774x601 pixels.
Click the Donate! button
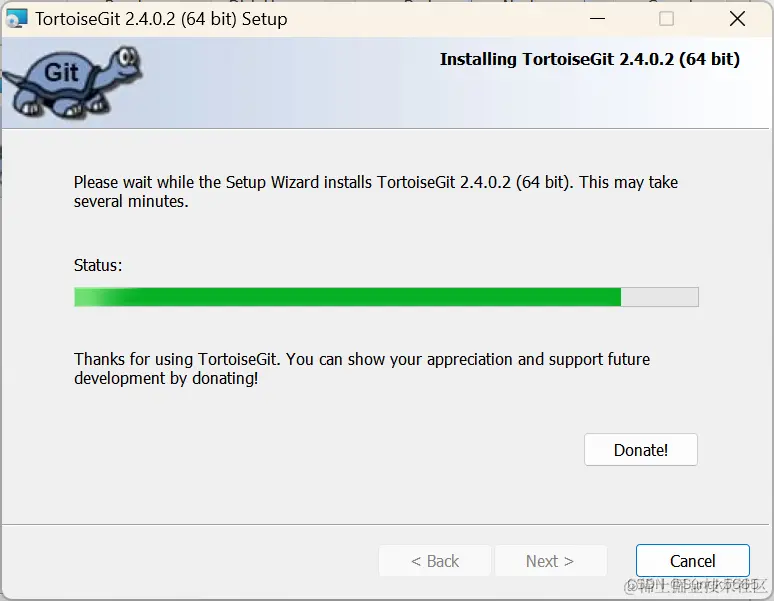tap(641, 450)
